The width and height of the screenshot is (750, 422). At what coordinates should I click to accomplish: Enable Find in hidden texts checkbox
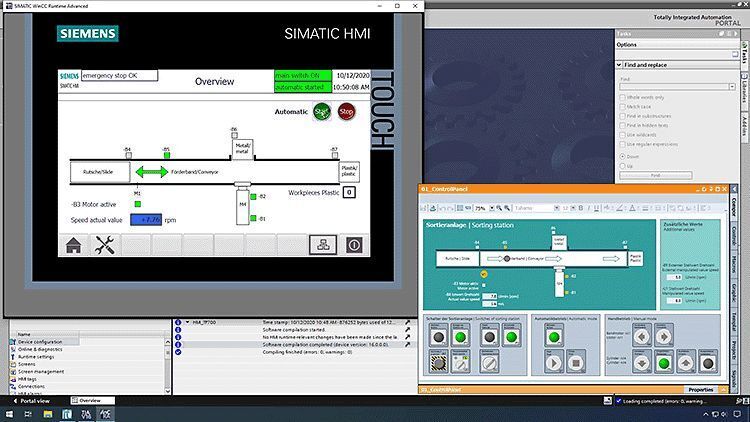622,125
